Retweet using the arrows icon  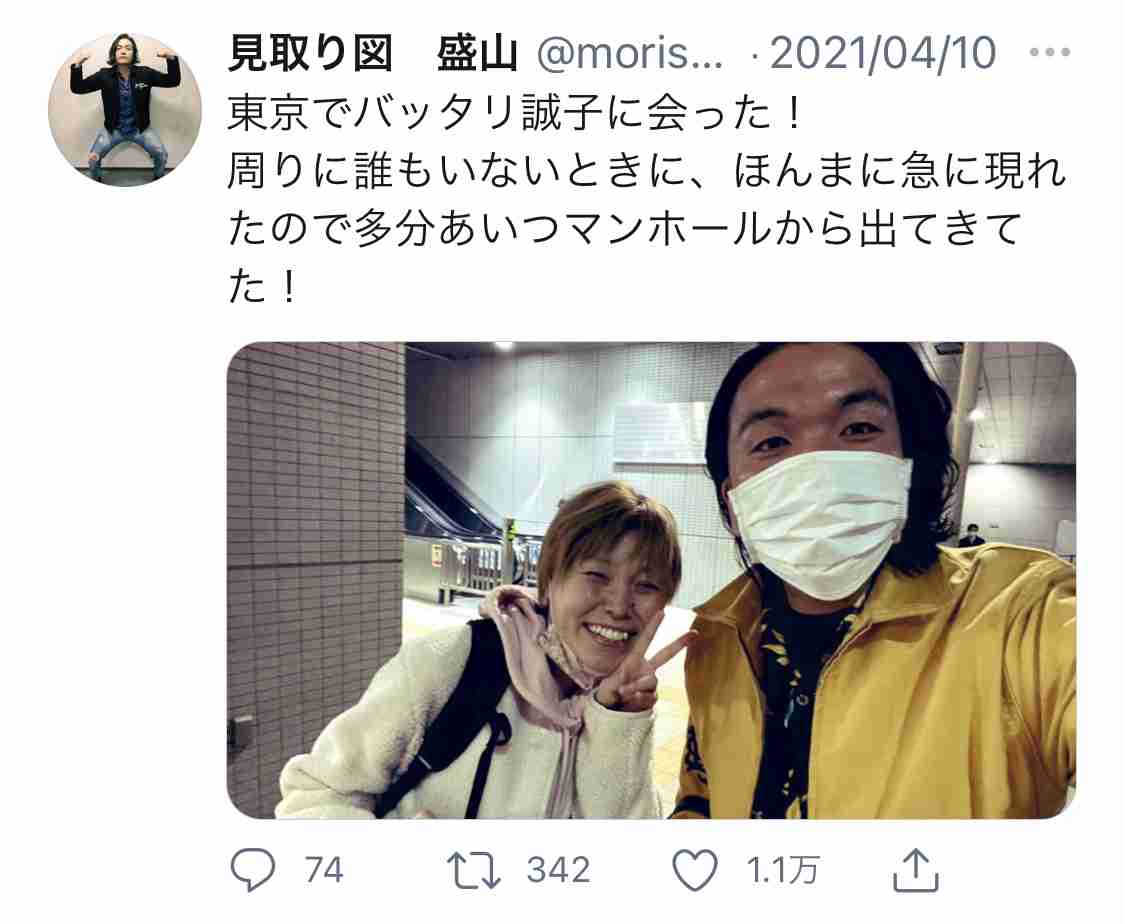click(474, 870)
